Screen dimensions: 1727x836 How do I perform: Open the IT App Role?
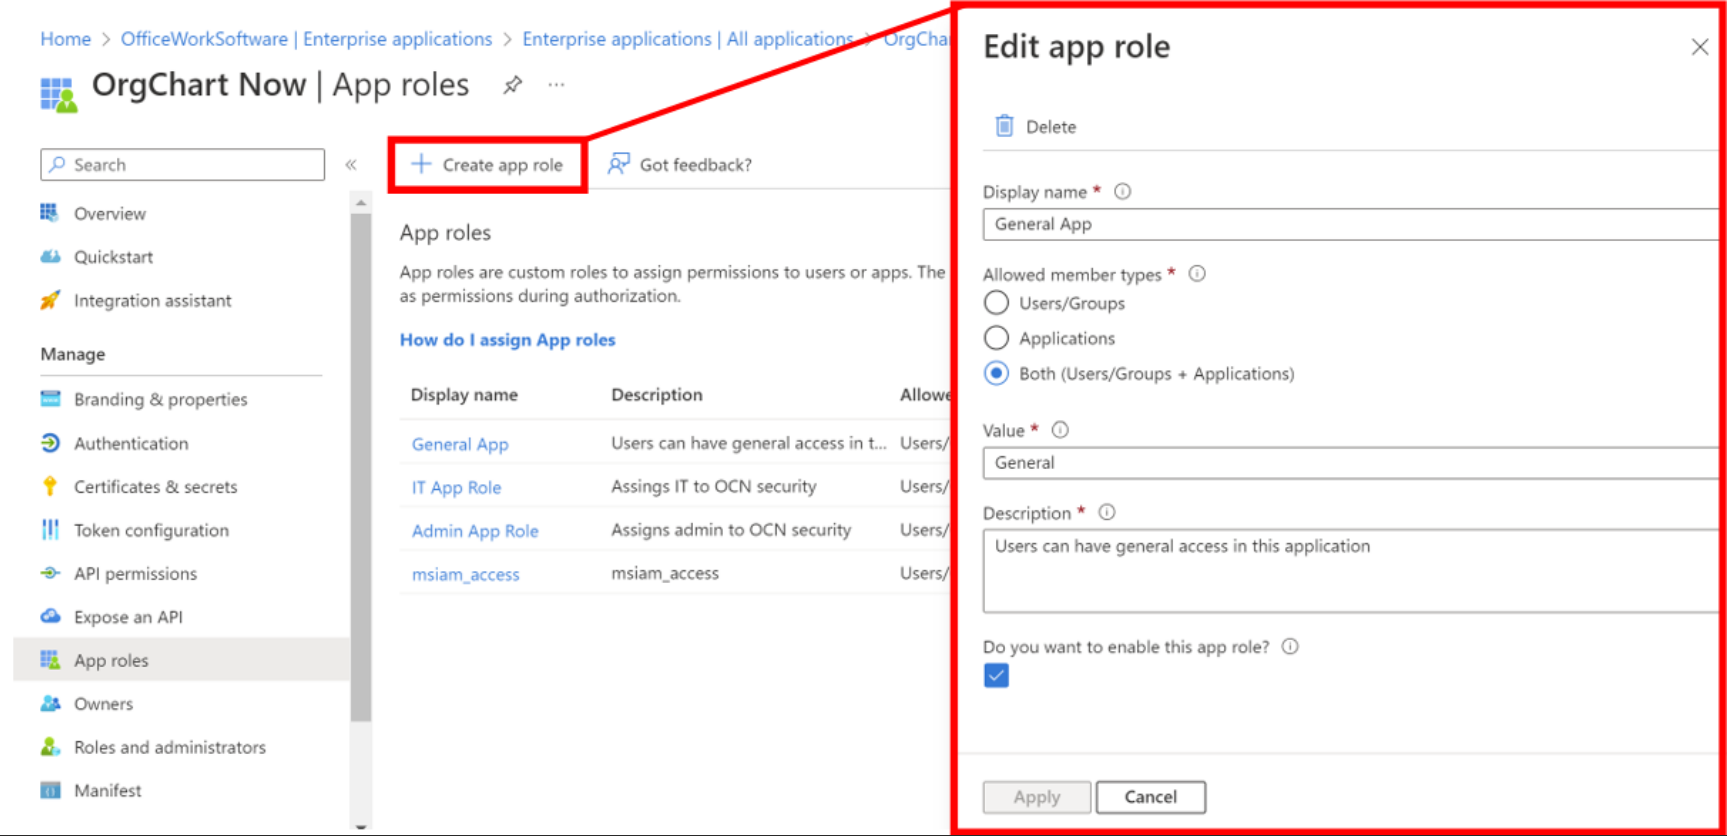click(x=456, y=487)
